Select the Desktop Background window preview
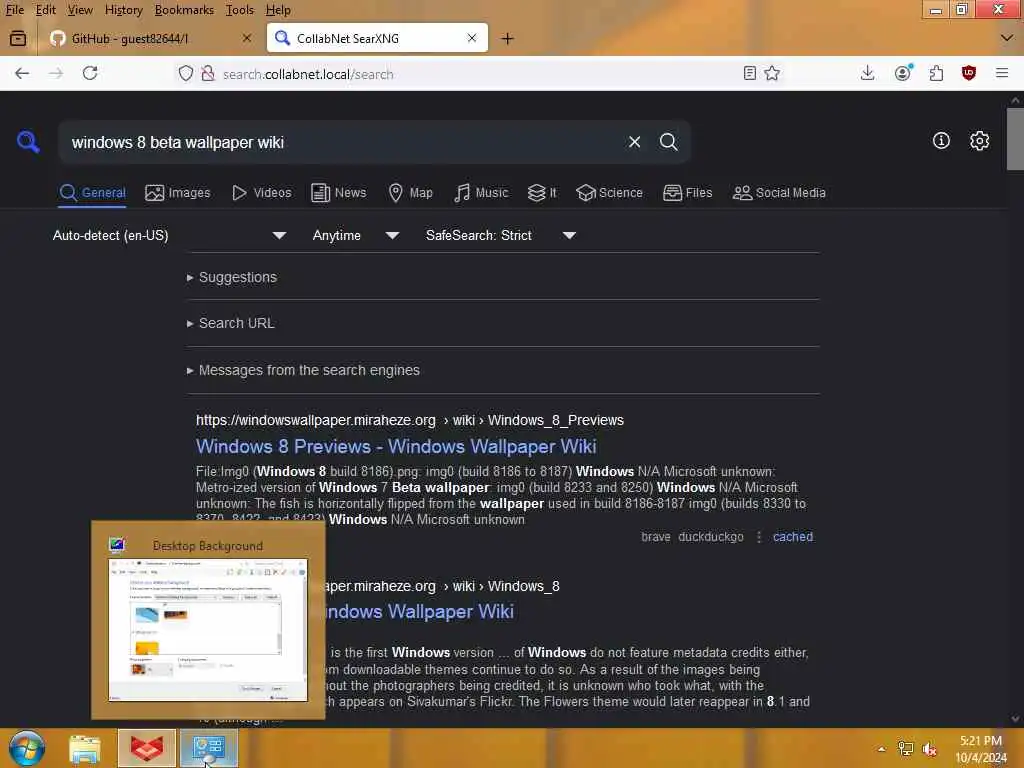1024x768 pixels. [x=208, y=620]
